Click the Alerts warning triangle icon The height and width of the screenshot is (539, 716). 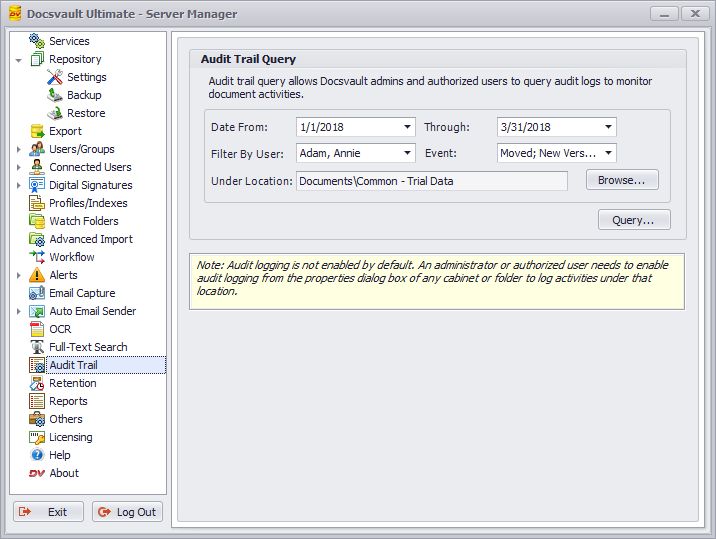click(x=37, y=275)
